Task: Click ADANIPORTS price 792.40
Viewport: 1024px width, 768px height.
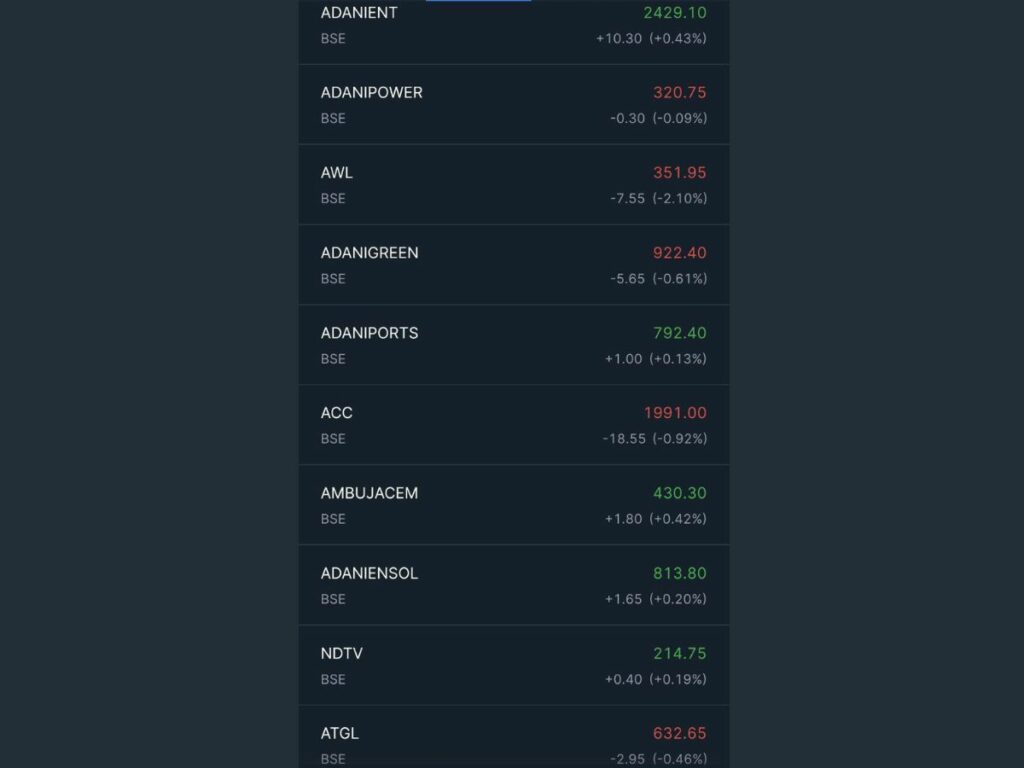Action: [x=679, y=333]
